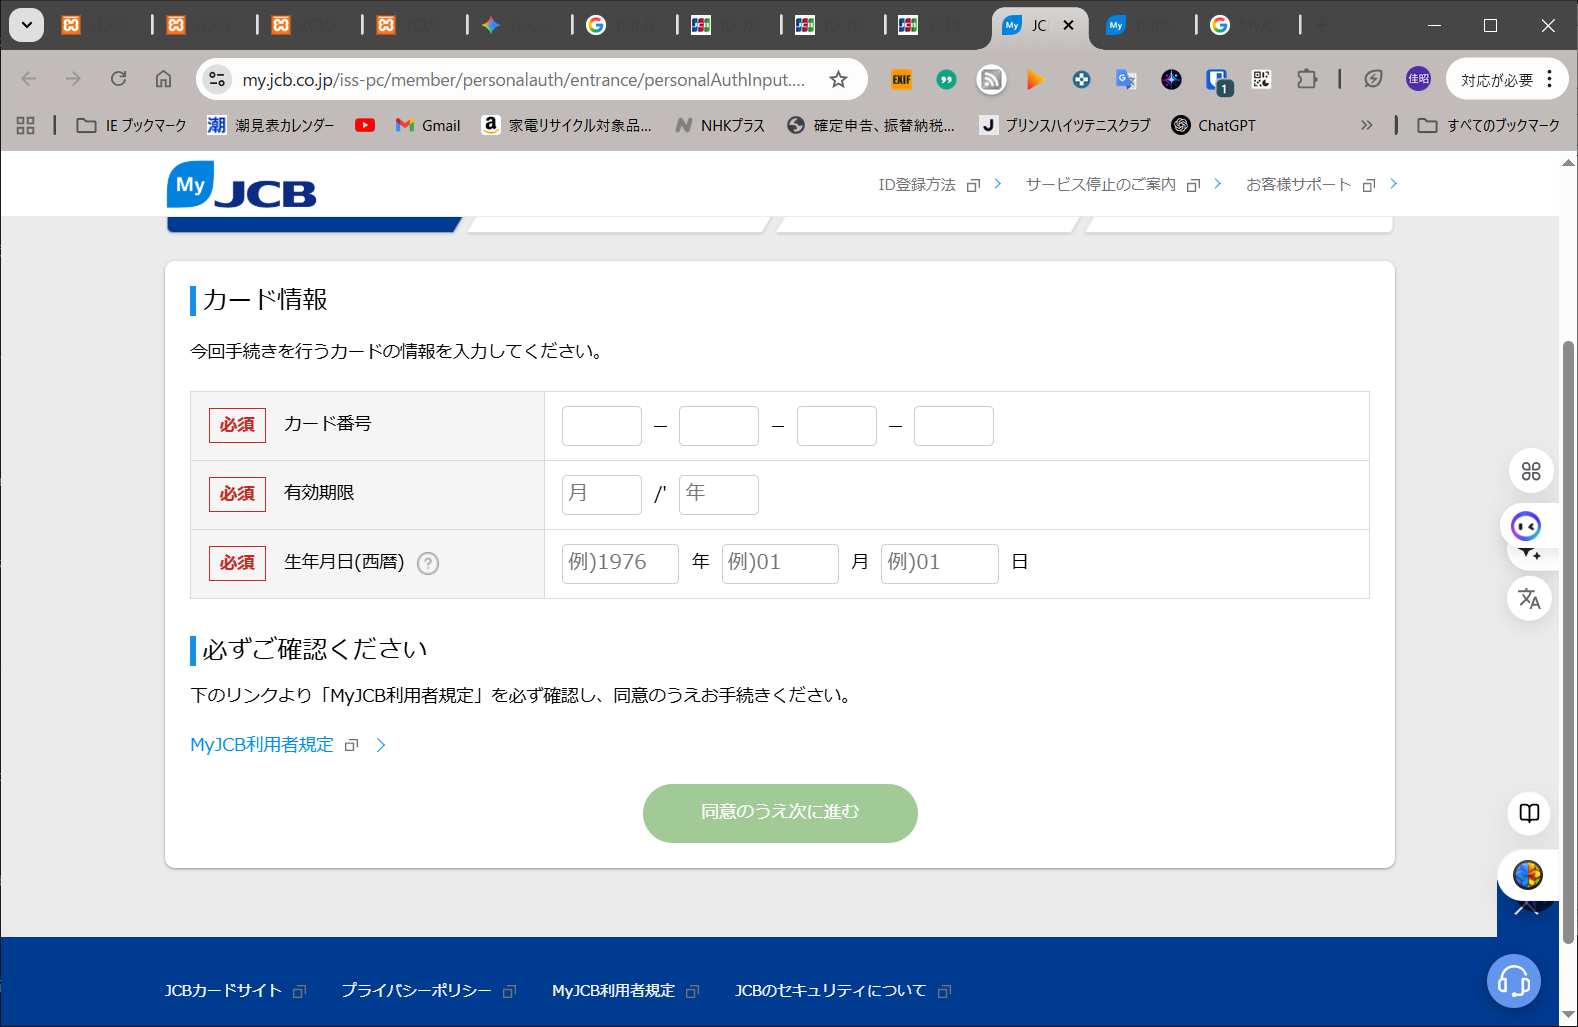Open the tab search dropdown arrow
1578x1027 pixels.
[26, 25]
